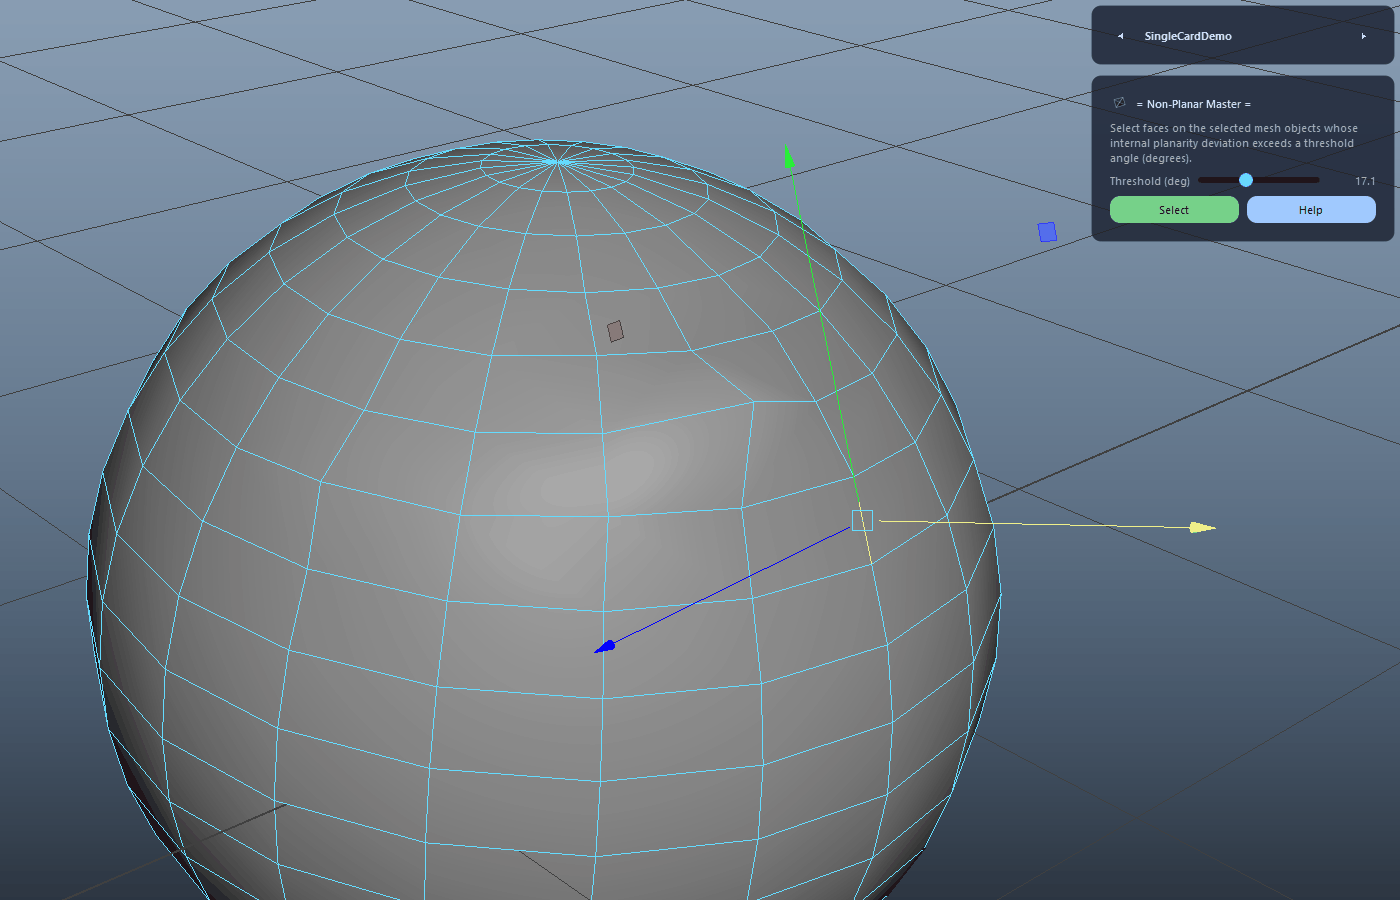Grab the green Y-axis arrow handle
Viewport: 1400px width, 900px height.
pos(789,155)
